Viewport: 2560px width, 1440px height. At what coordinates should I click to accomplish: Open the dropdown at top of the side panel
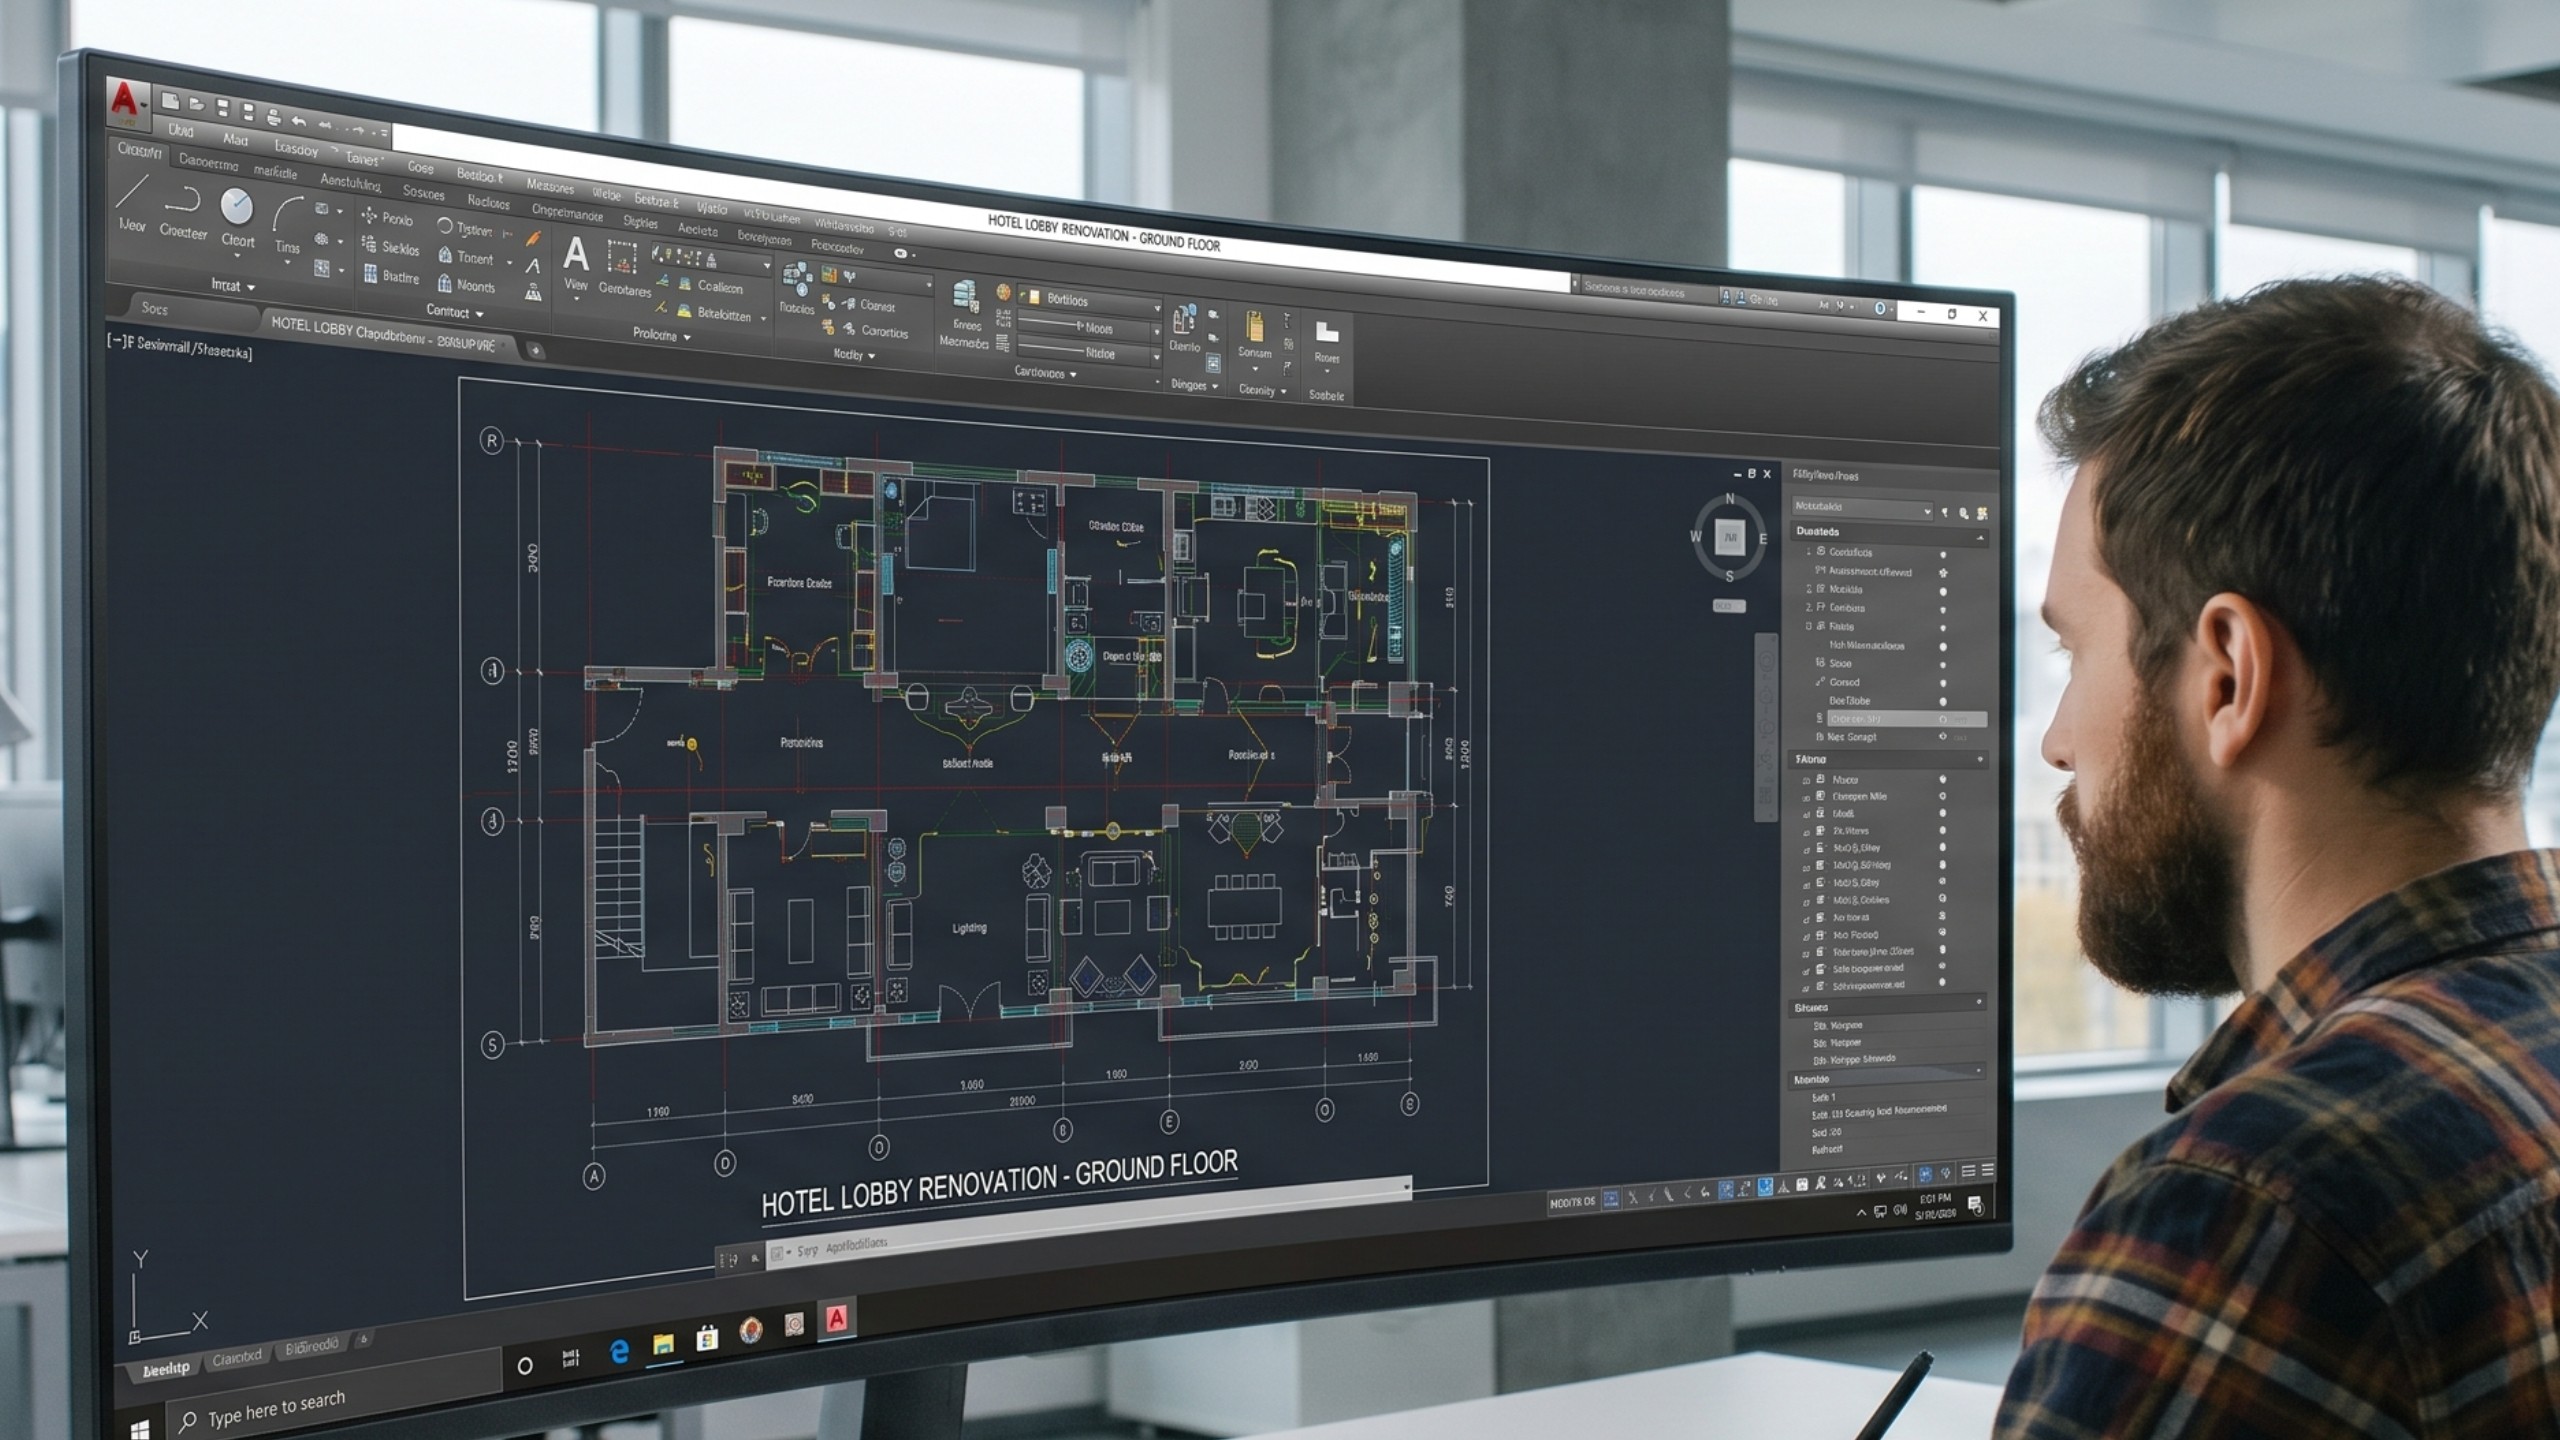click(1862, 508)
